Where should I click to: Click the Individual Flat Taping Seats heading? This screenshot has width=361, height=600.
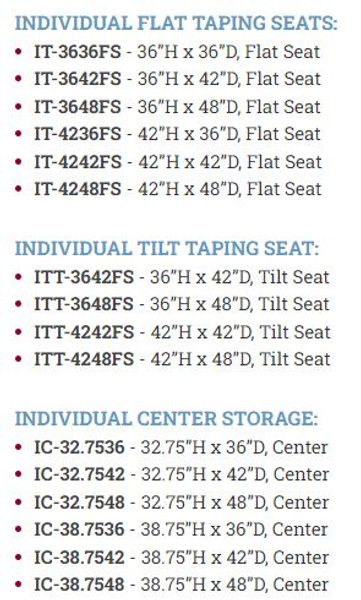pos(176,23)
